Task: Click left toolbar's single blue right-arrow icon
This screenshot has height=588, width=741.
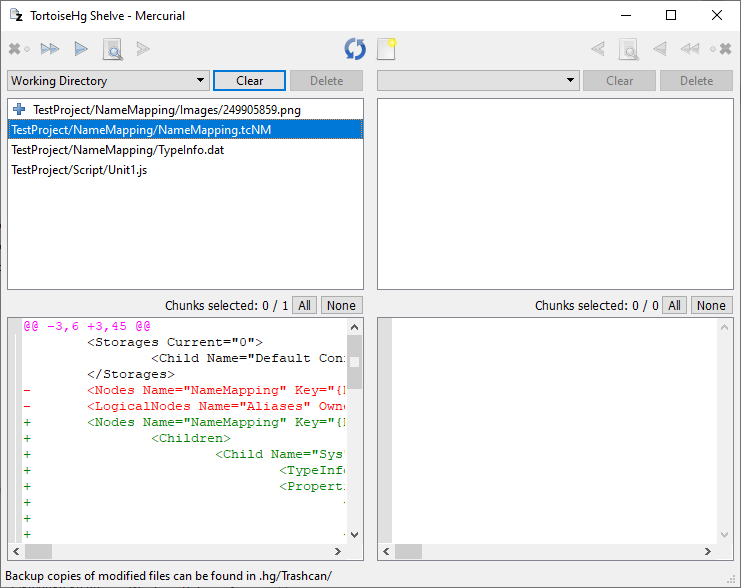Action: point(81,48)
